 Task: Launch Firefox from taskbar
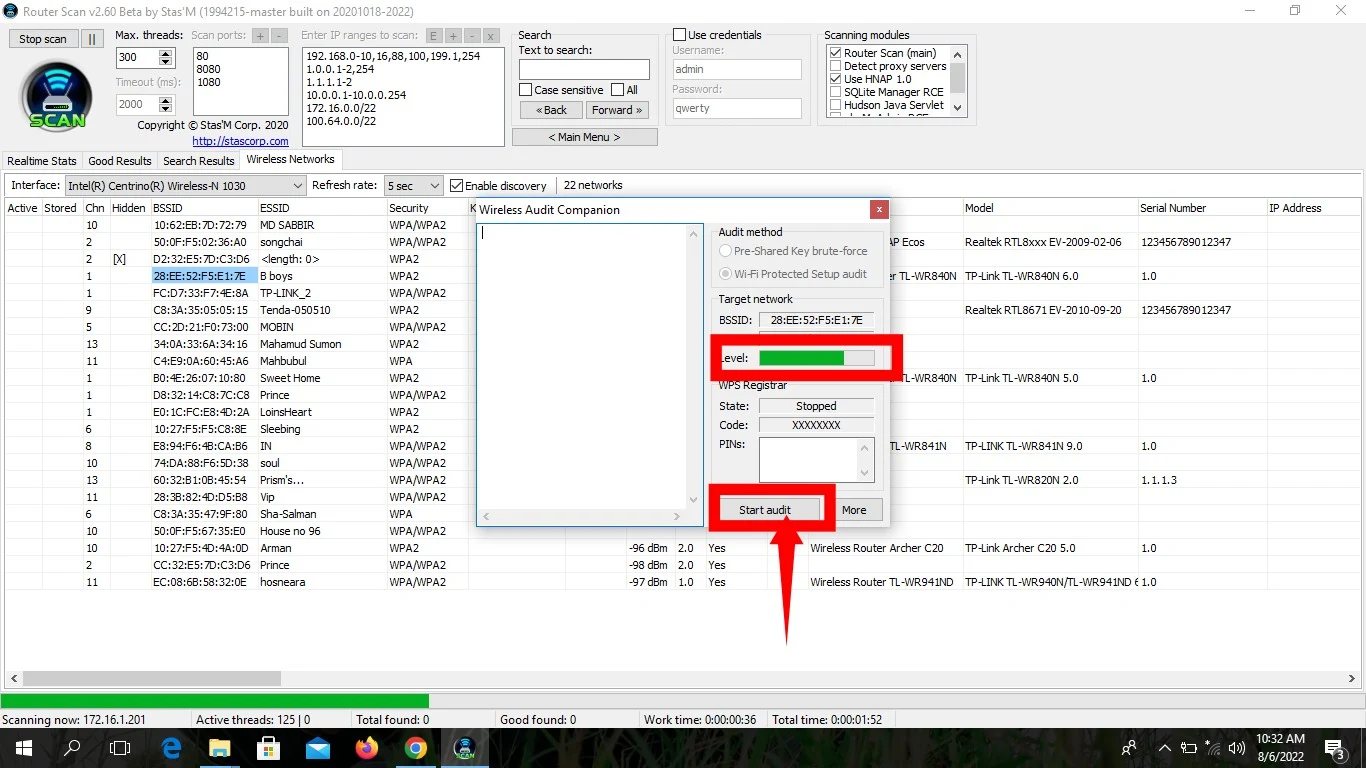pyautogui.click(x=367, y=748)
